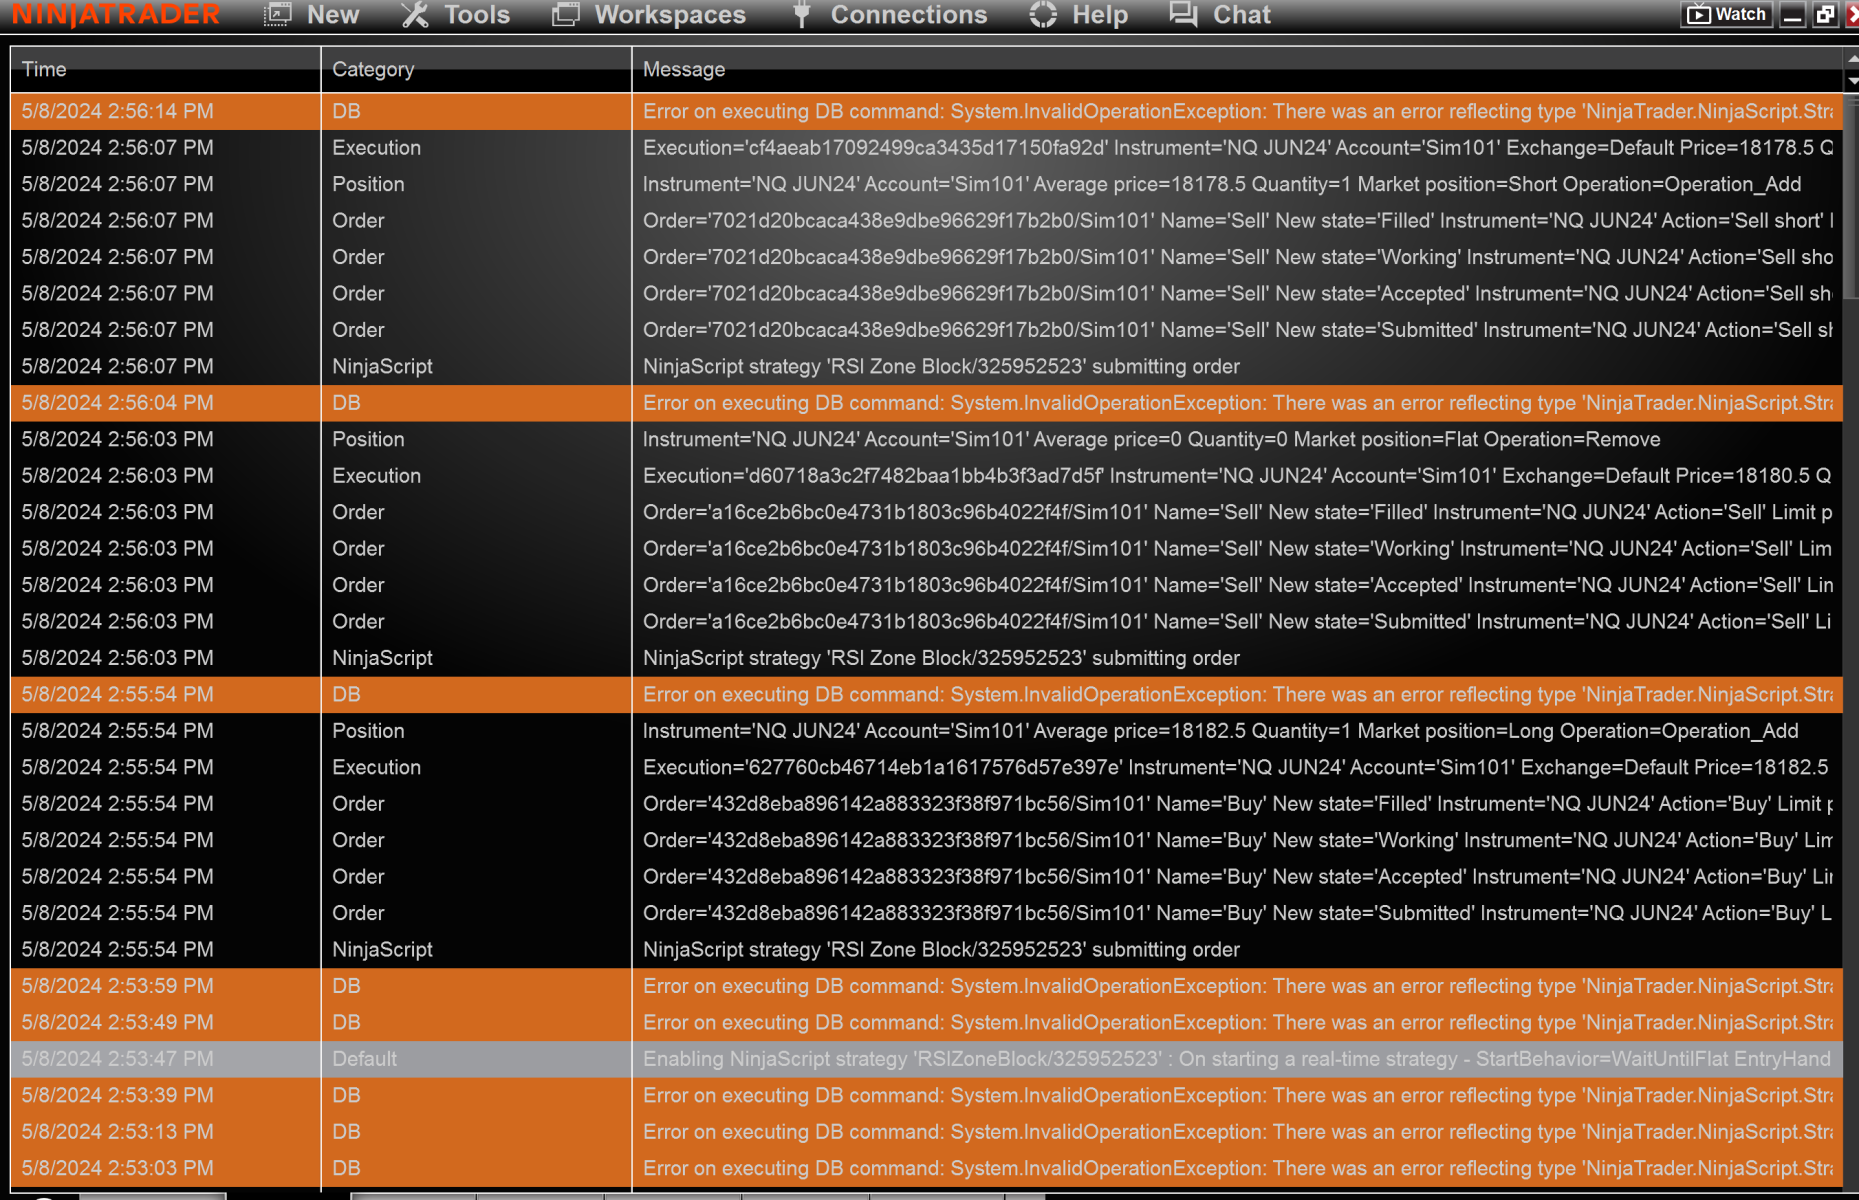This screenshot has width=1859, height=1200.
Task: Select the Buy order '432d8eba...' Filled message
Action: pyautogui.click(x=1237, y=804)
